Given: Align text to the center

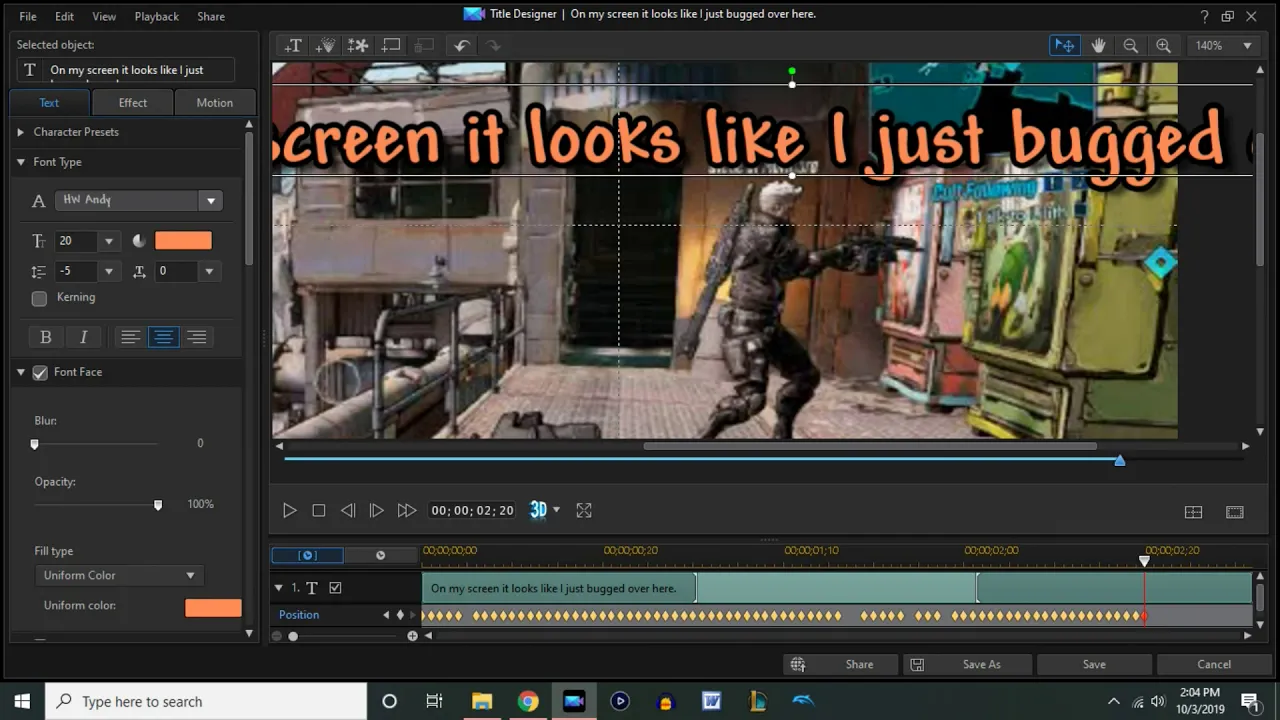Looking at the screenshot, I should click(163, 337).
